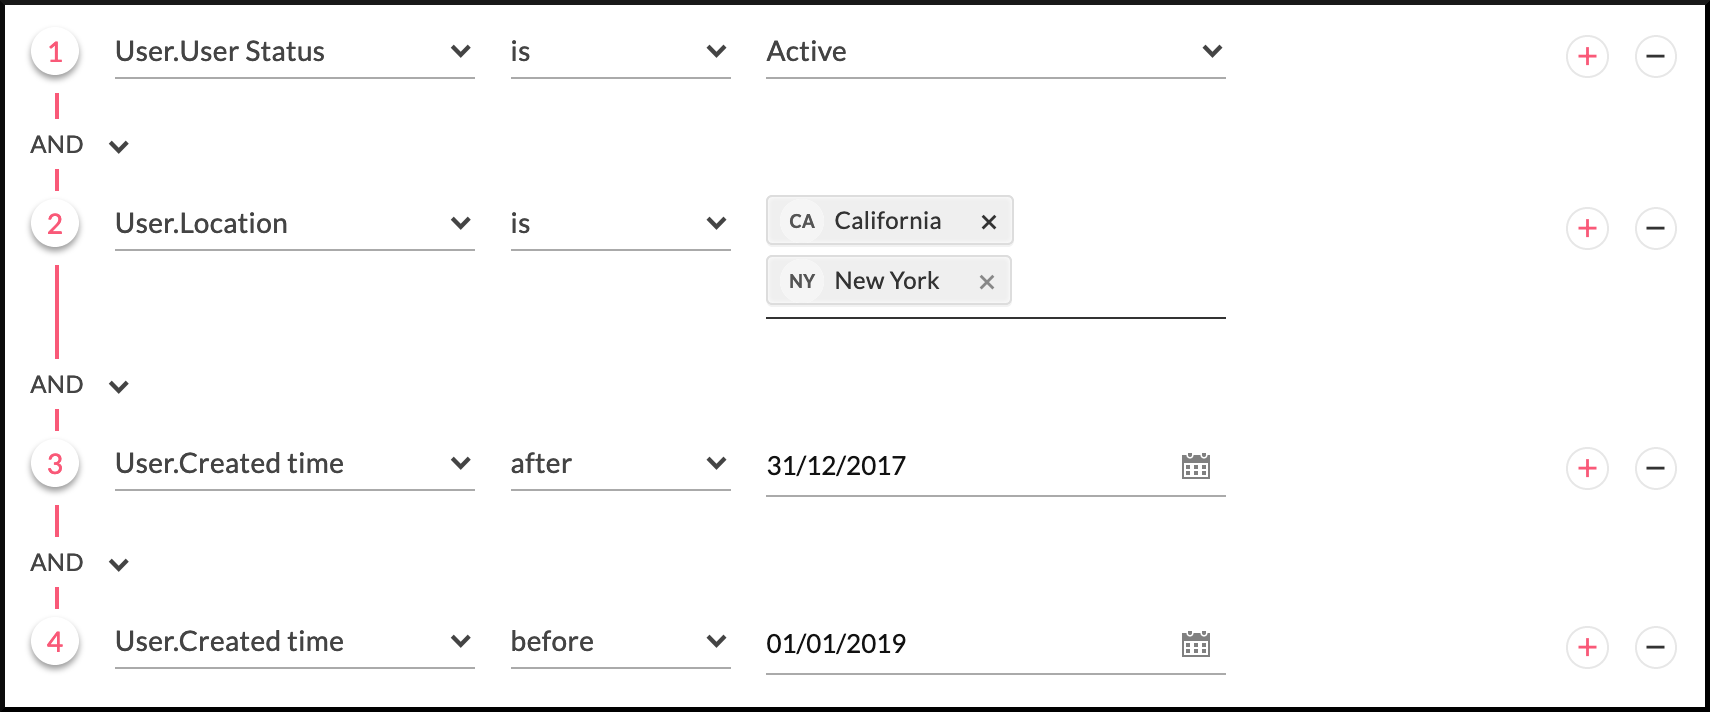This screenshot has width=1710, height=712.
Task: Add a condition after the 'after' date row
Action: tap(1587, 468)
